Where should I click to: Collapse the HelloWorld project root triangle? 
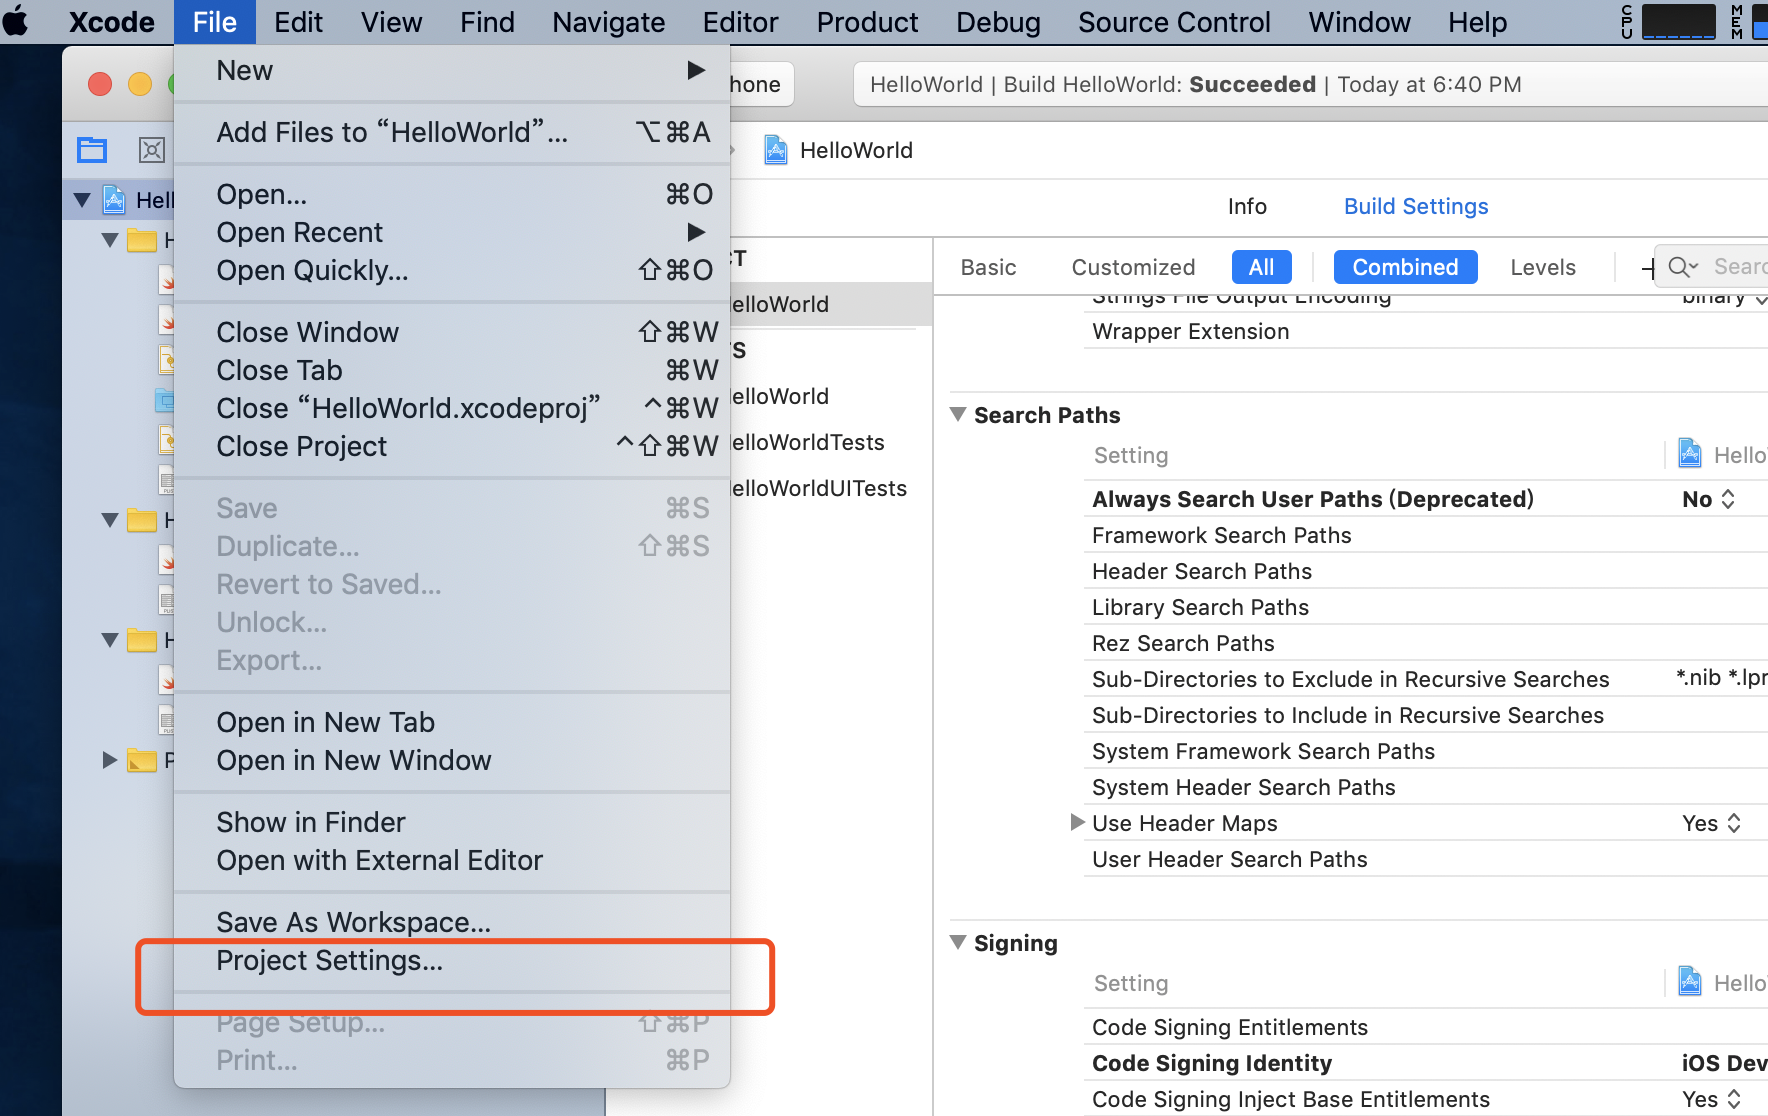click(x=83, y=200)
